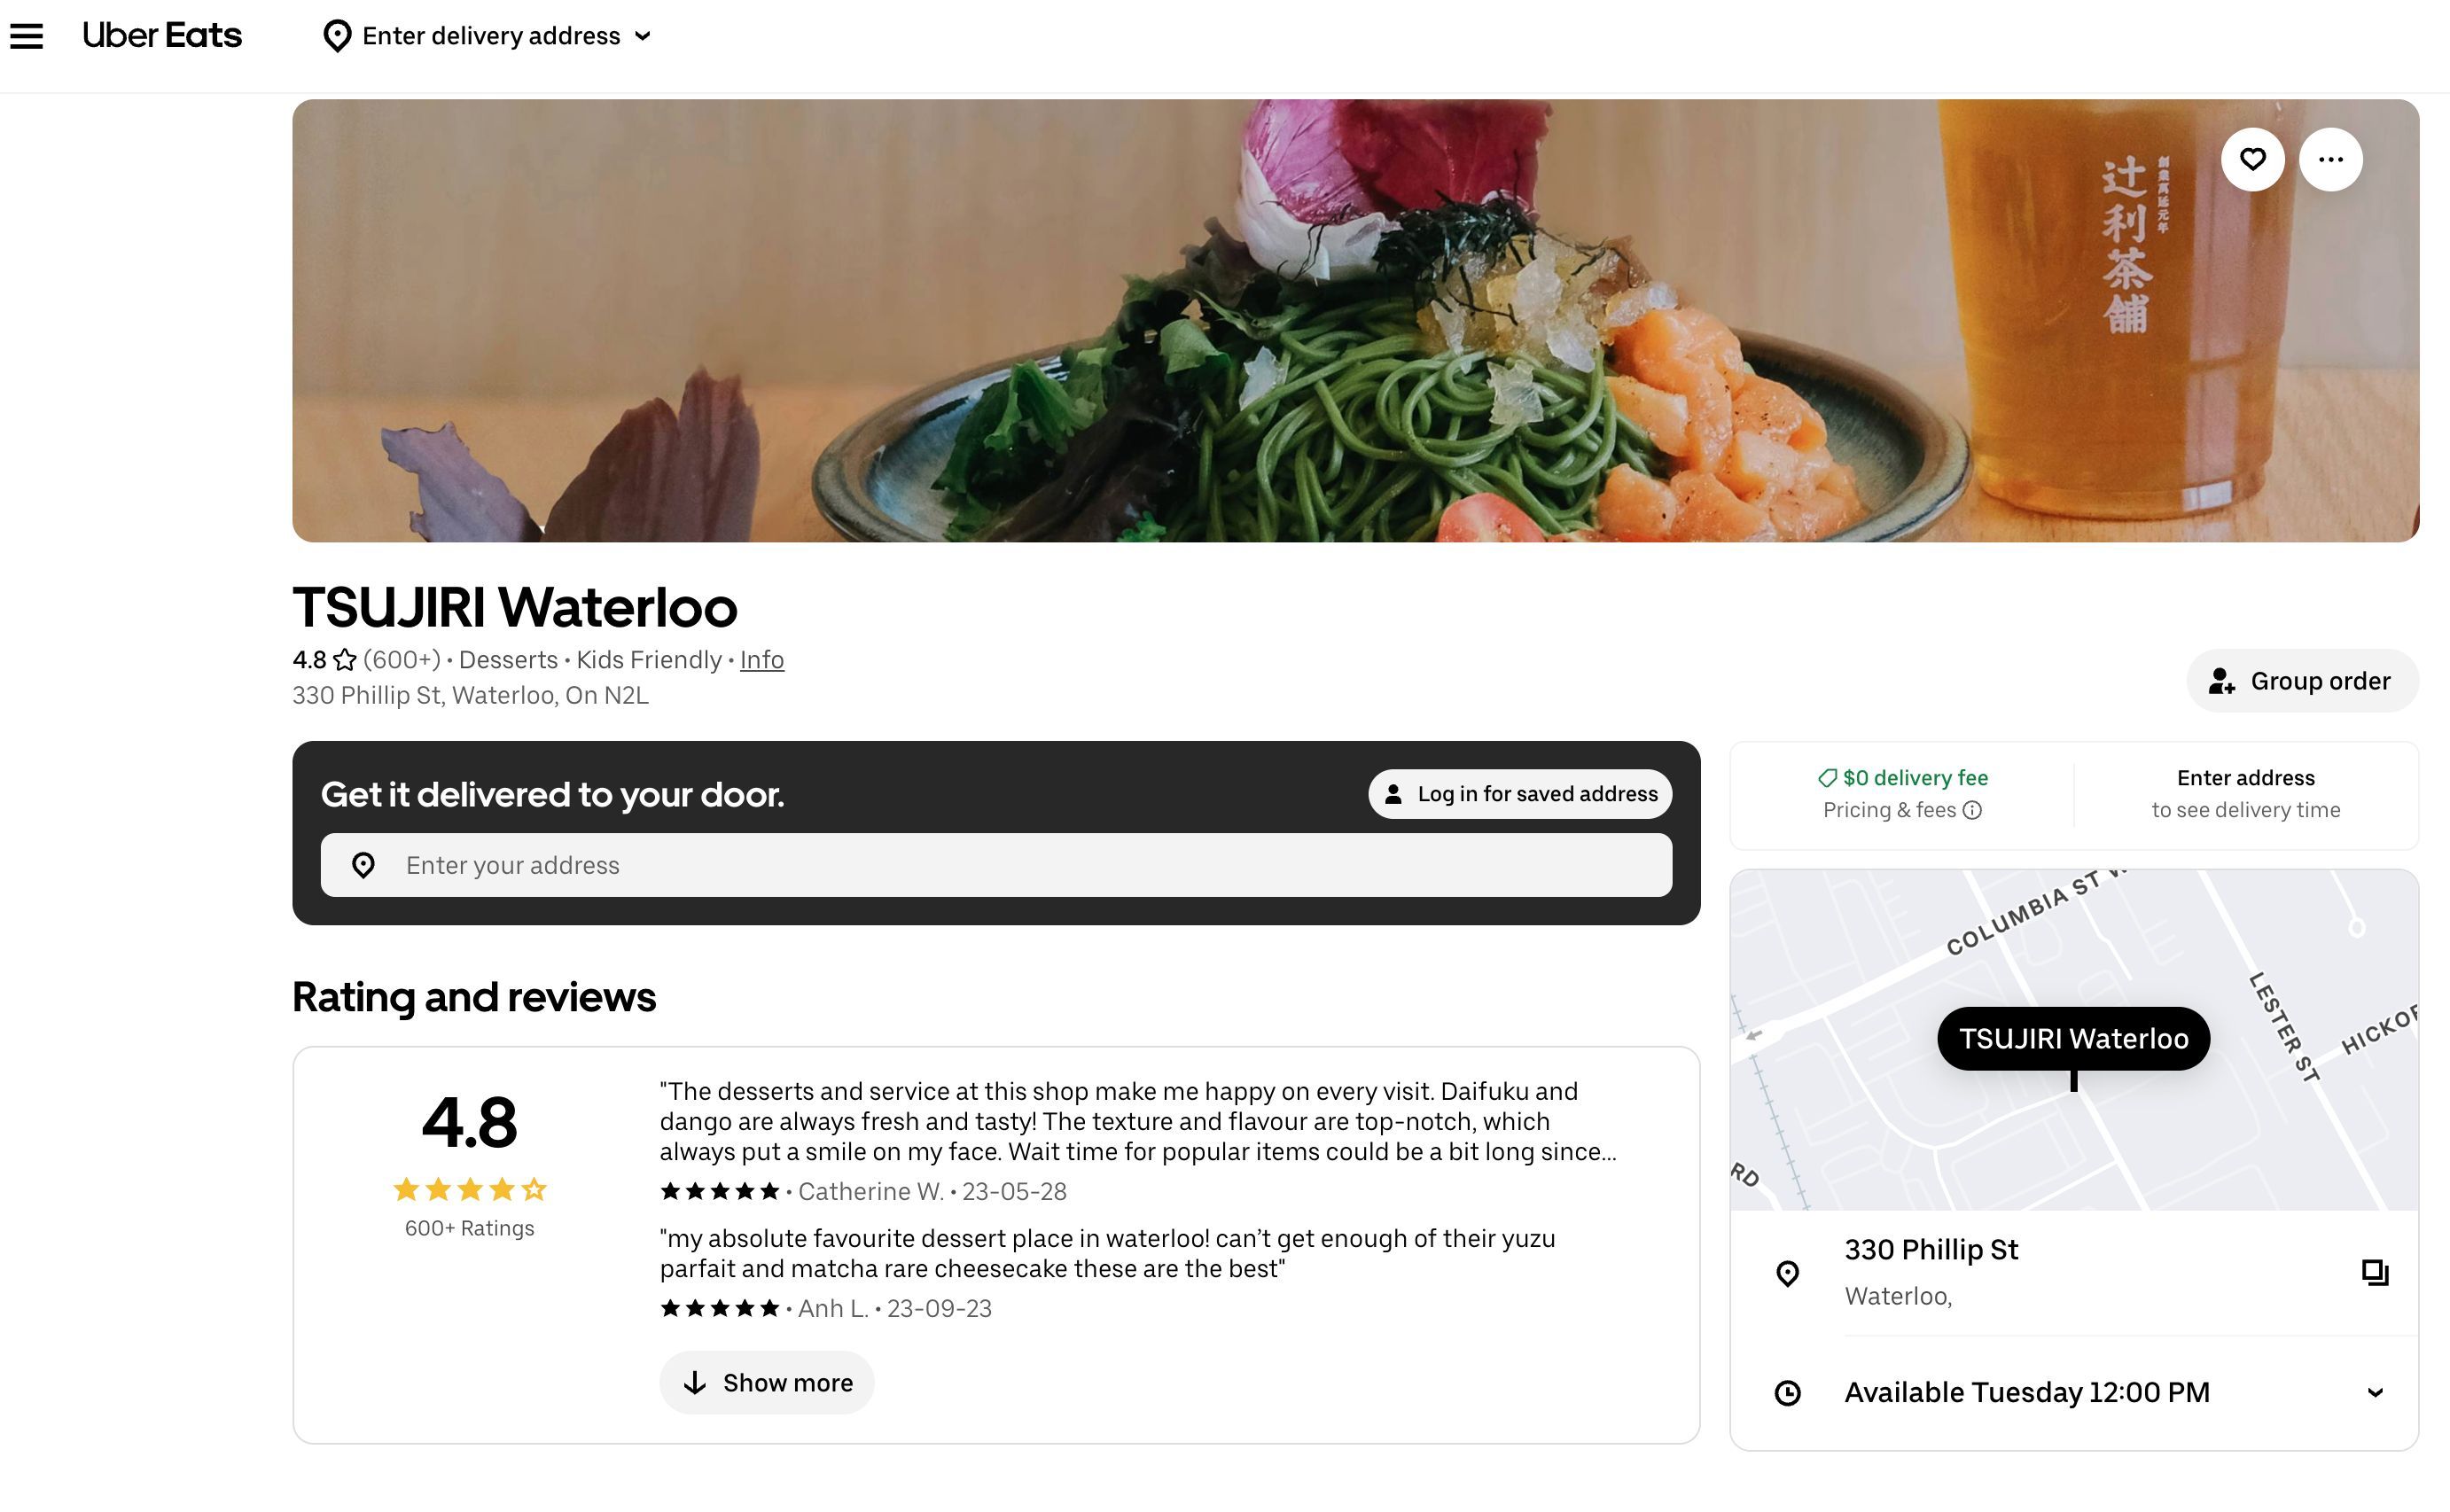Click the location pin in header
The image size is (2450, 1512).
tap(337, 36)
